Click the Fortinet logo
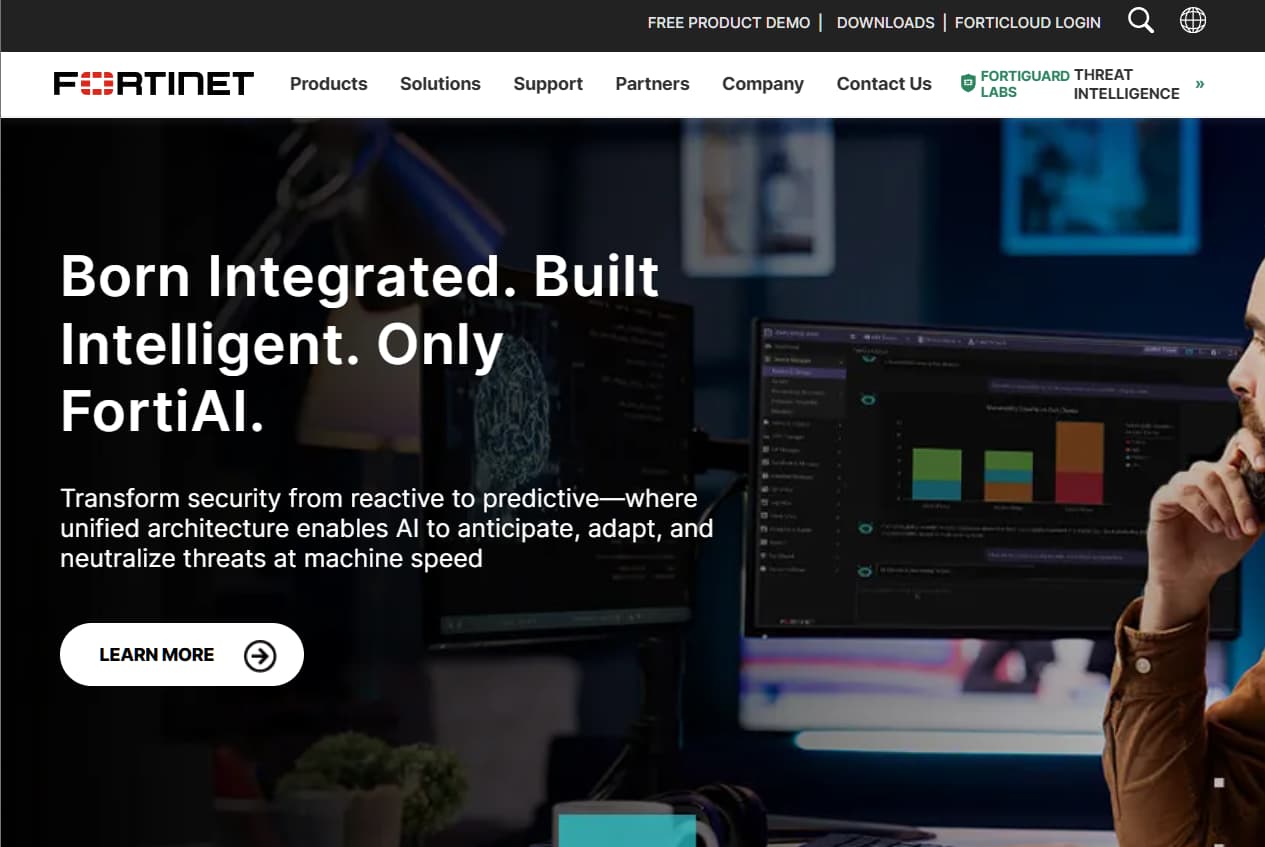This screenshot has width=1265, height=847. click(x=154, y=84)
